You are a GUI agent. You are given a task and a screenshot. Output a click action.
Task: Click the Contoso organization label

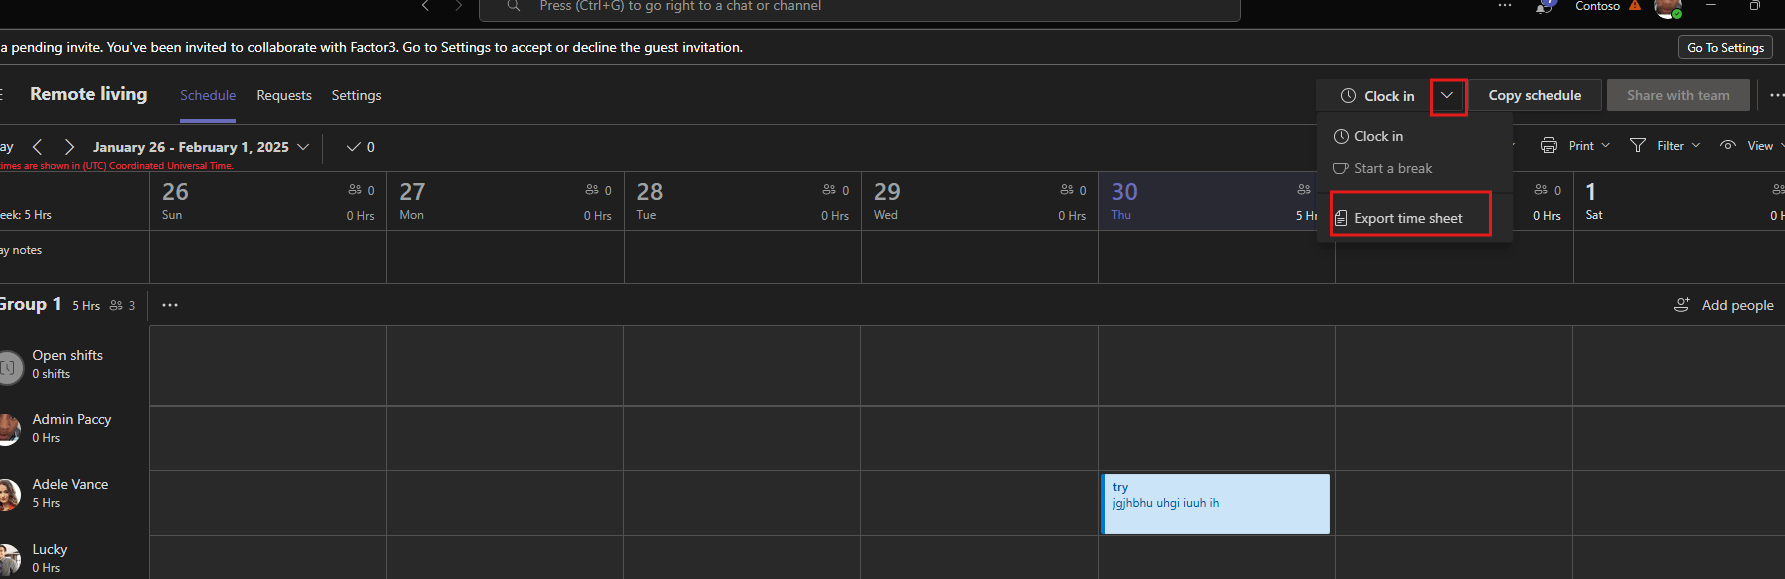(x=1597, y=6)
